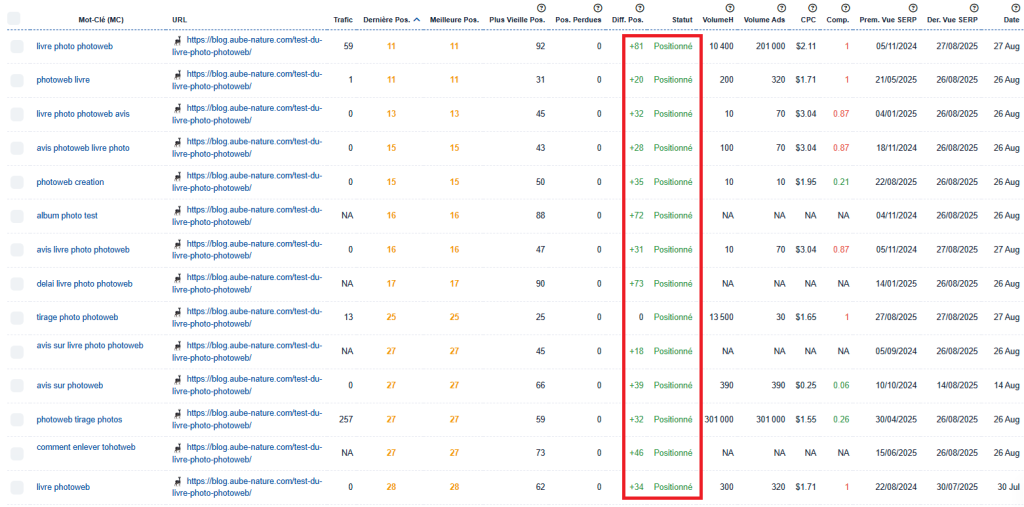Open the 'avis photoweb livre photo' keyword link
This screenshot has height=507, width=1024.
pyautogui.click(x=83, y=148)
